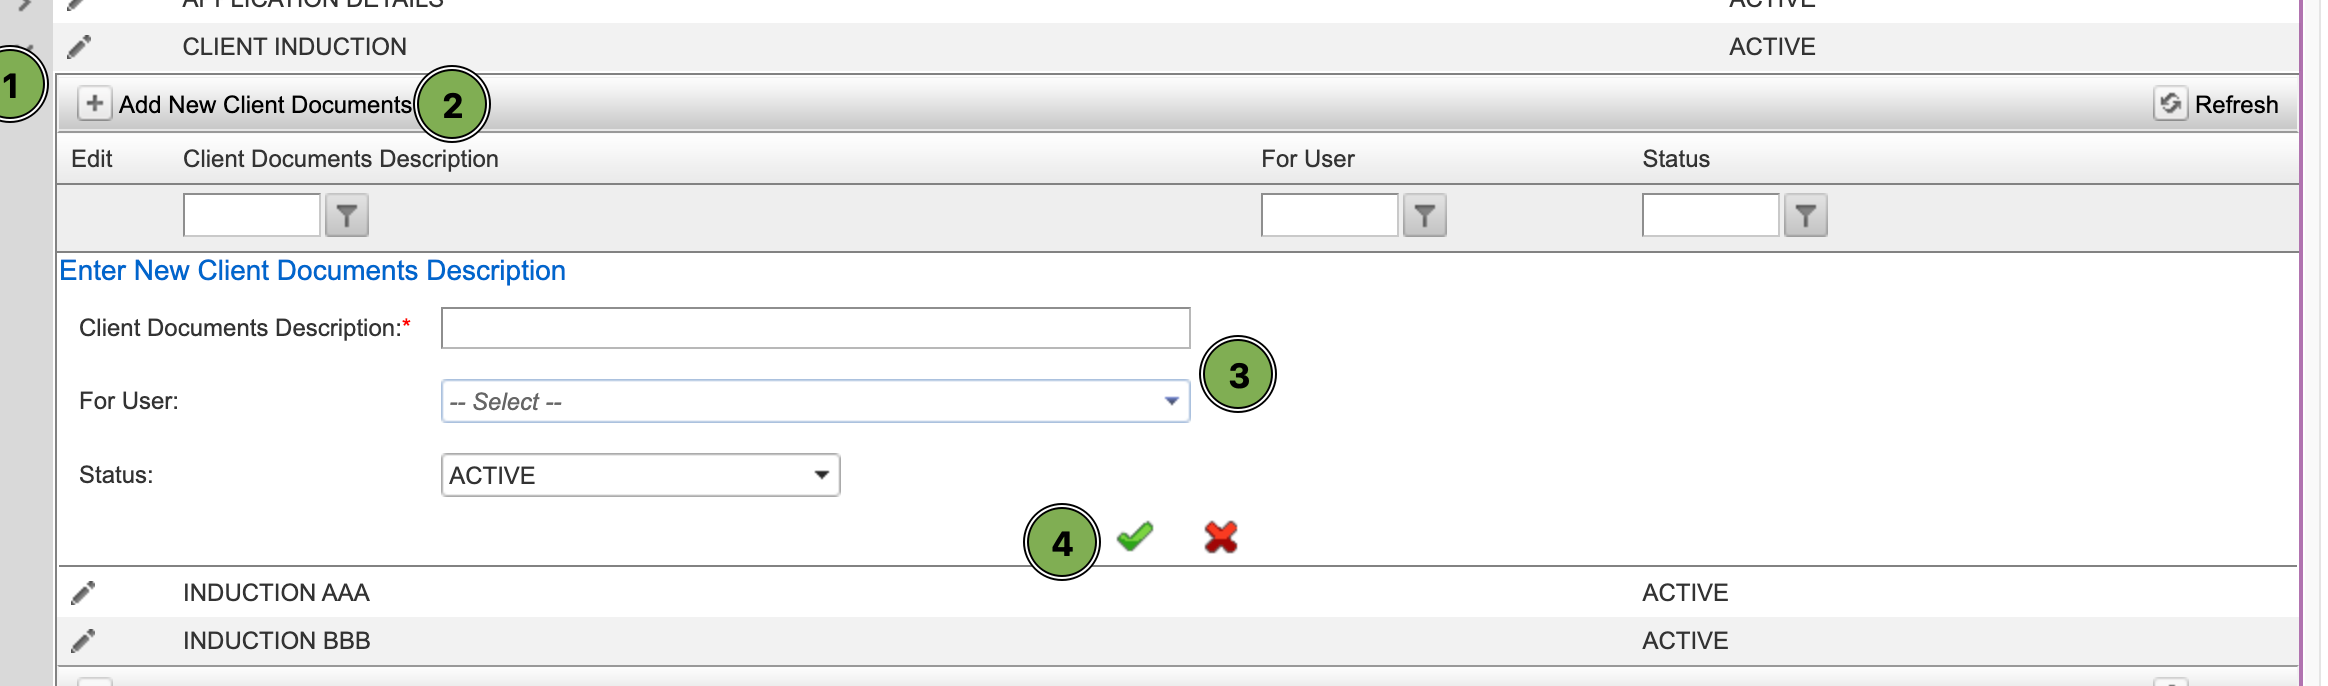This screenshot has height=686, width=2328.
Task: Confirm the new entry with the green checkmark
Action: coord(1135,538)
